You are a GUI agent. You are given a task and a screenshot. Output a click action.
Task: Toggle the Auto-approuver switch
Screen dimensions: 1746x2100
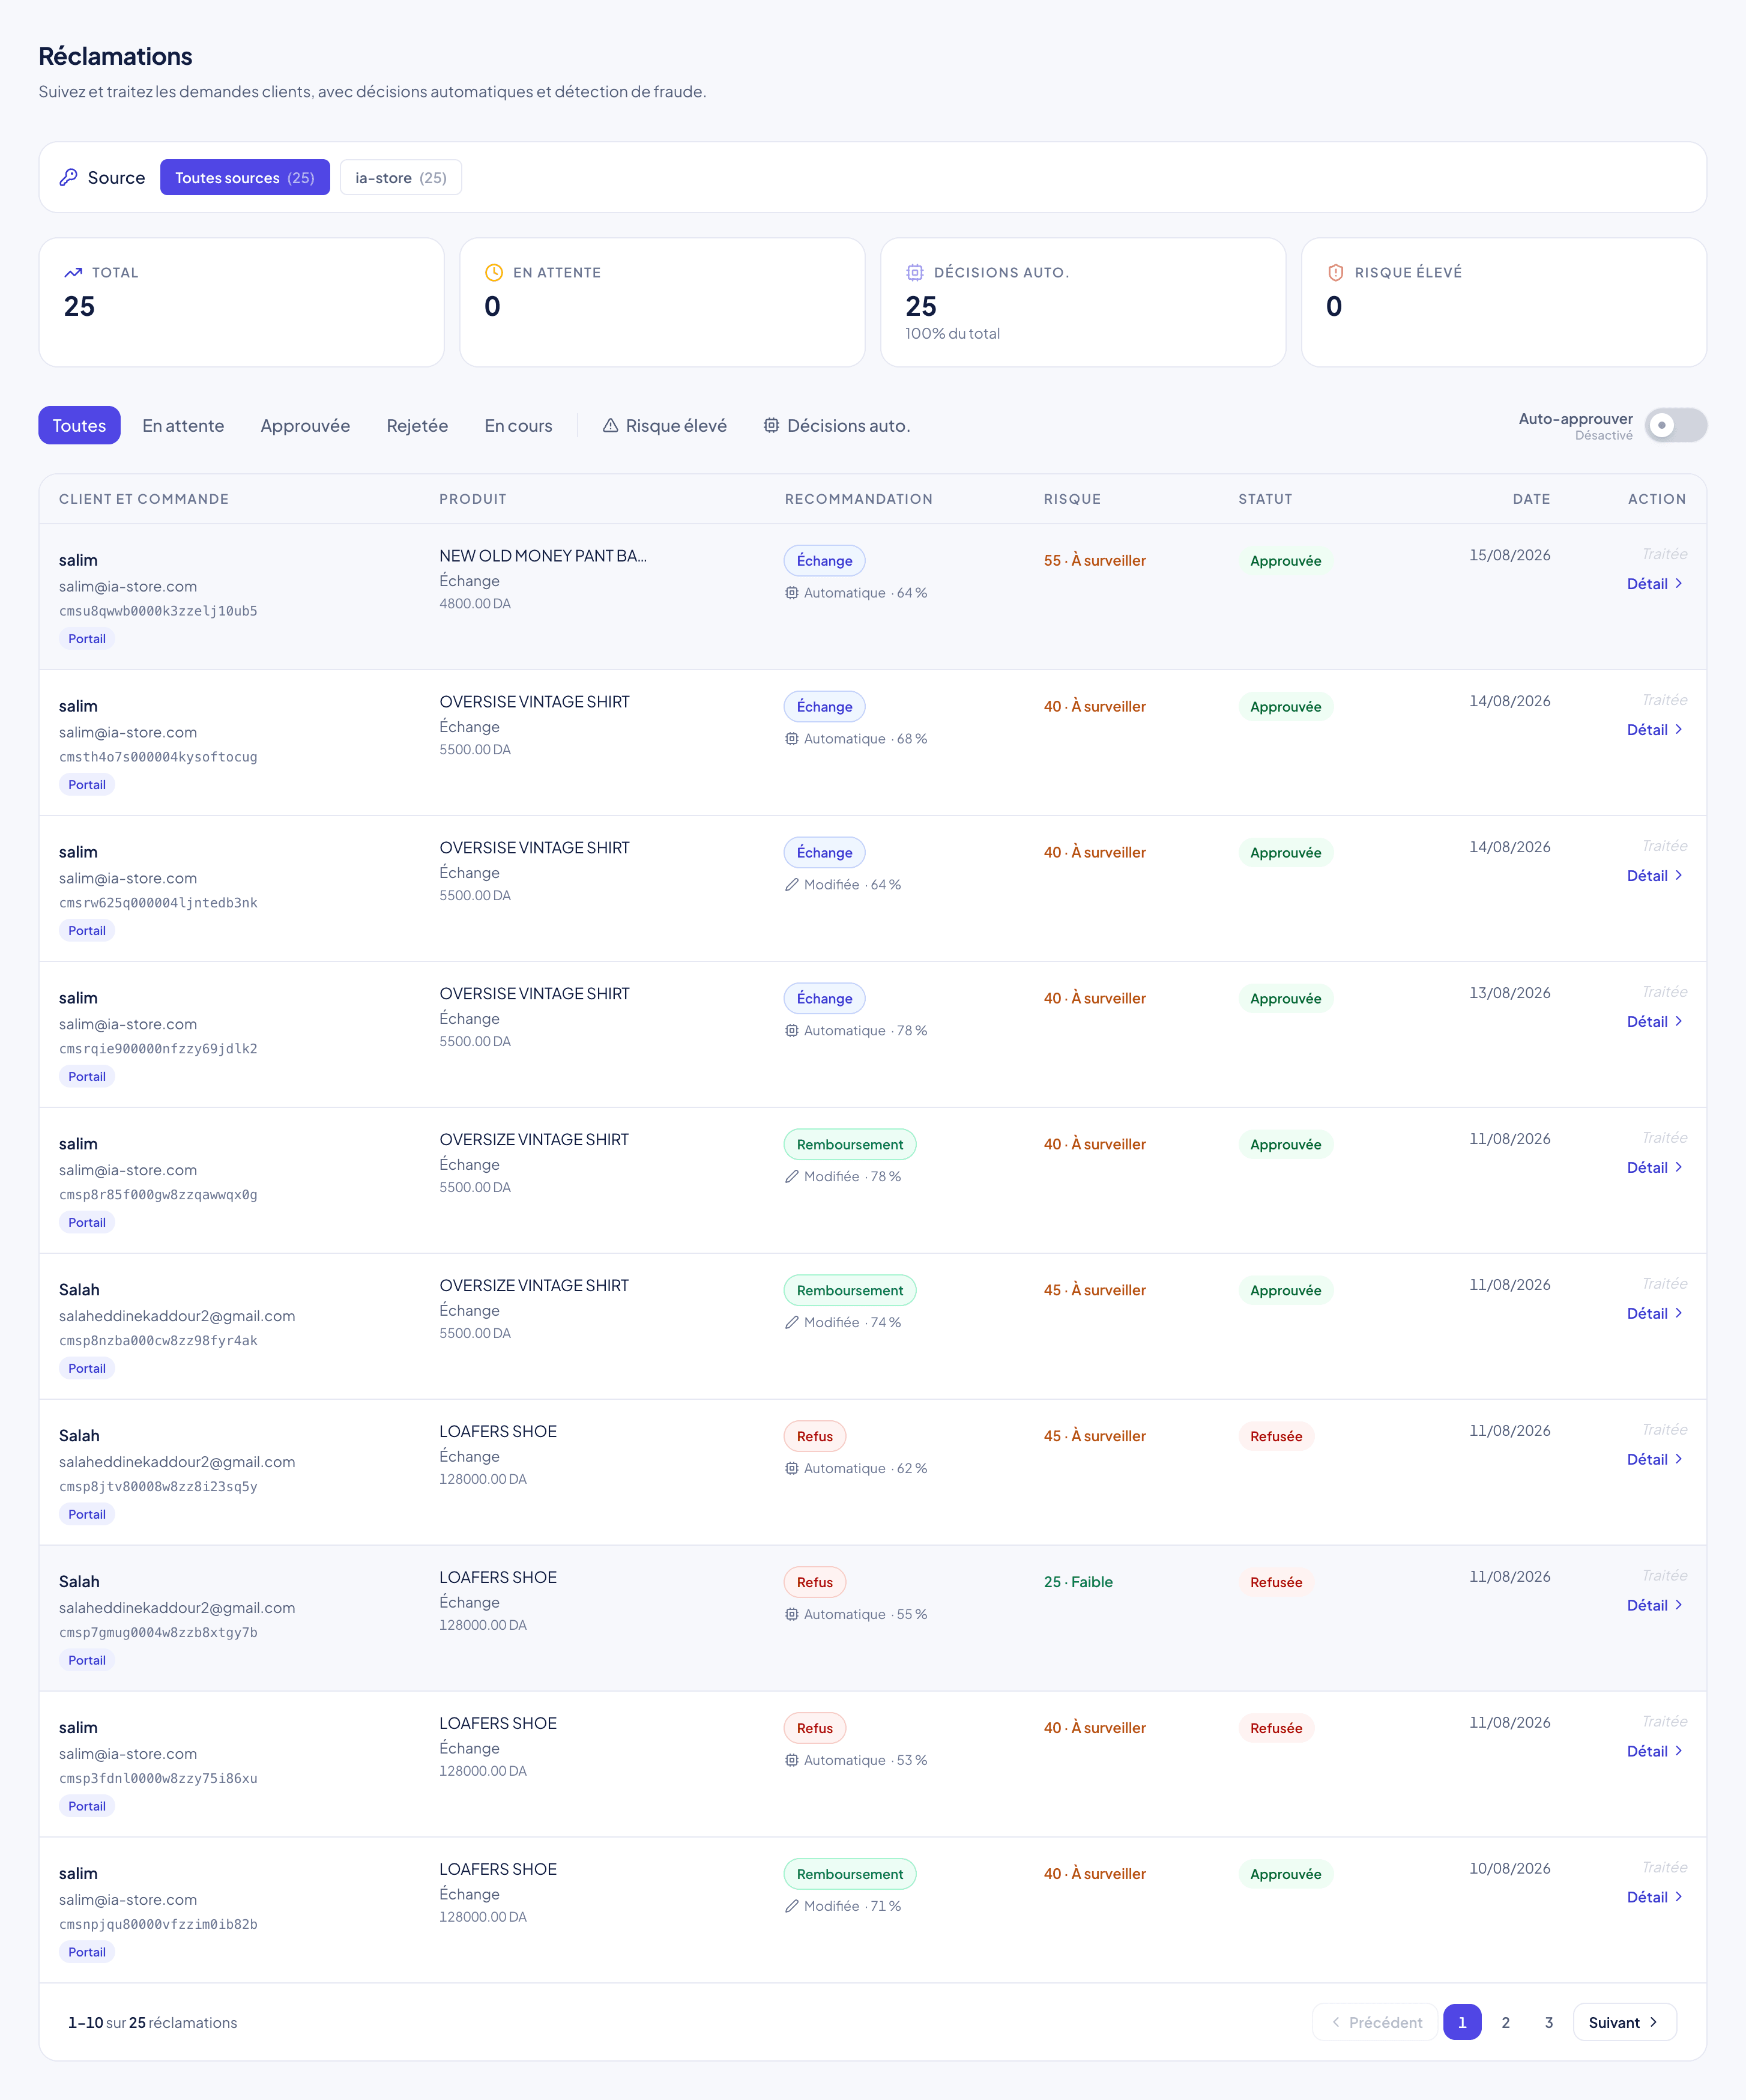pos(1676,425)
